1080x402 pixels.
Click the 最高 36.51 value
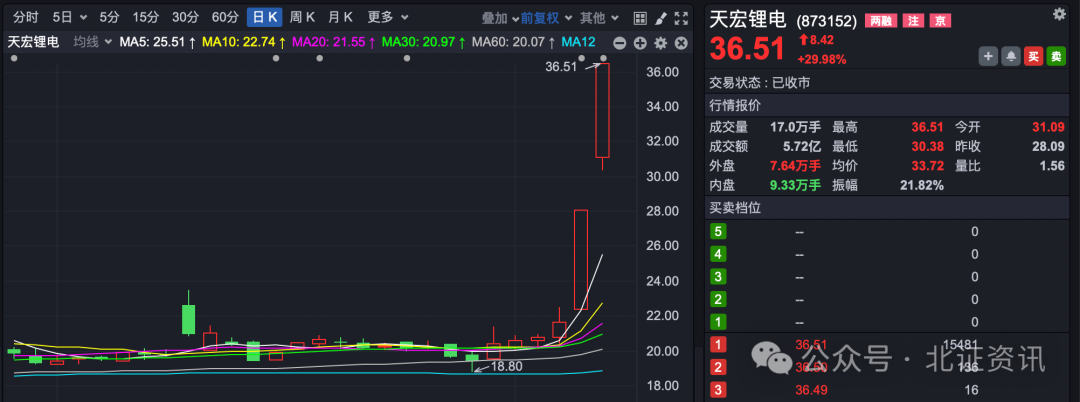[x=926, y=127]
